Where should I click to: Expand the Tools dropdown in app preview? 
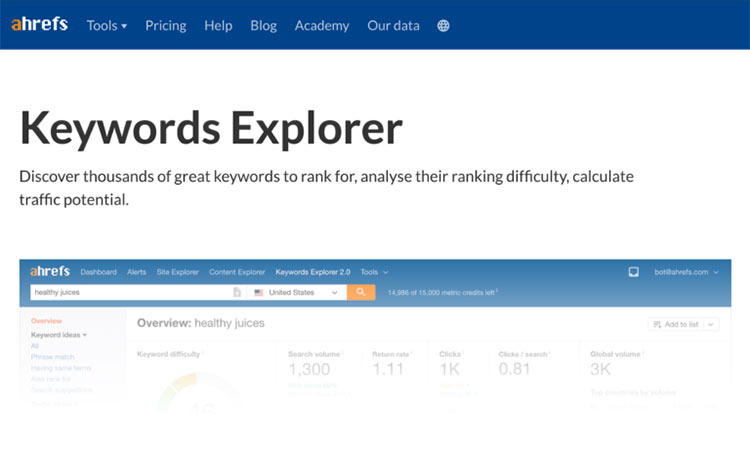click(x=374, y=272)
